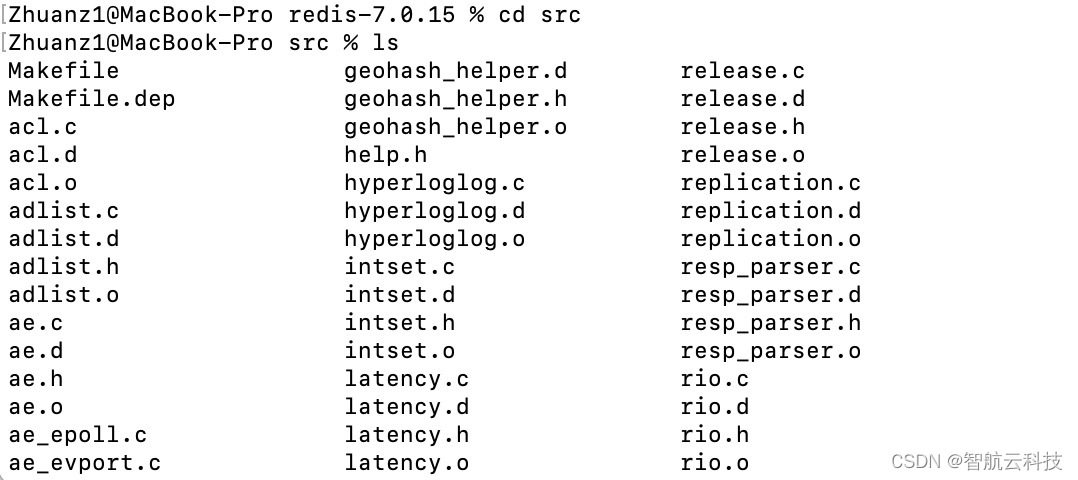Click the Makefile entry in listing
1078x480 pixels.
click(x=63, y=71)
